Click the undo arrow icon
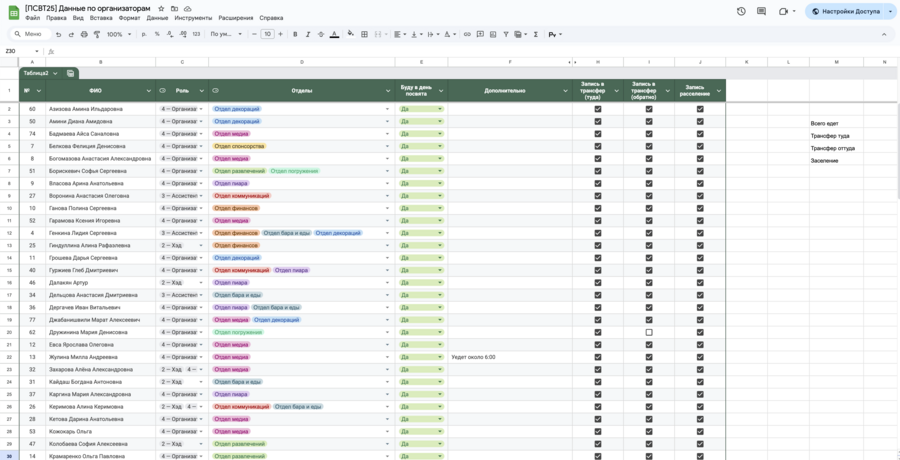The image size is (900, 460). [58, 34]
